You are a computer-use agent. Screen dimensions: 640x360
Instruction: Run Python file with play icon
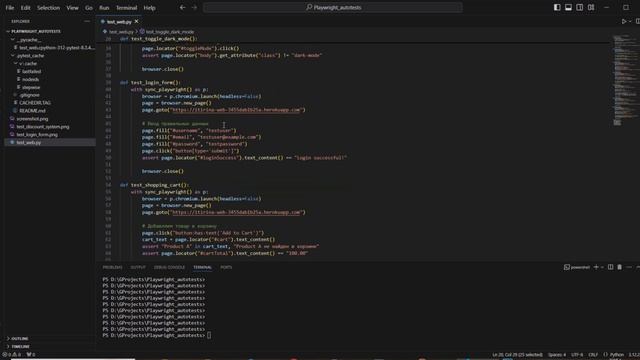[624, 21]
